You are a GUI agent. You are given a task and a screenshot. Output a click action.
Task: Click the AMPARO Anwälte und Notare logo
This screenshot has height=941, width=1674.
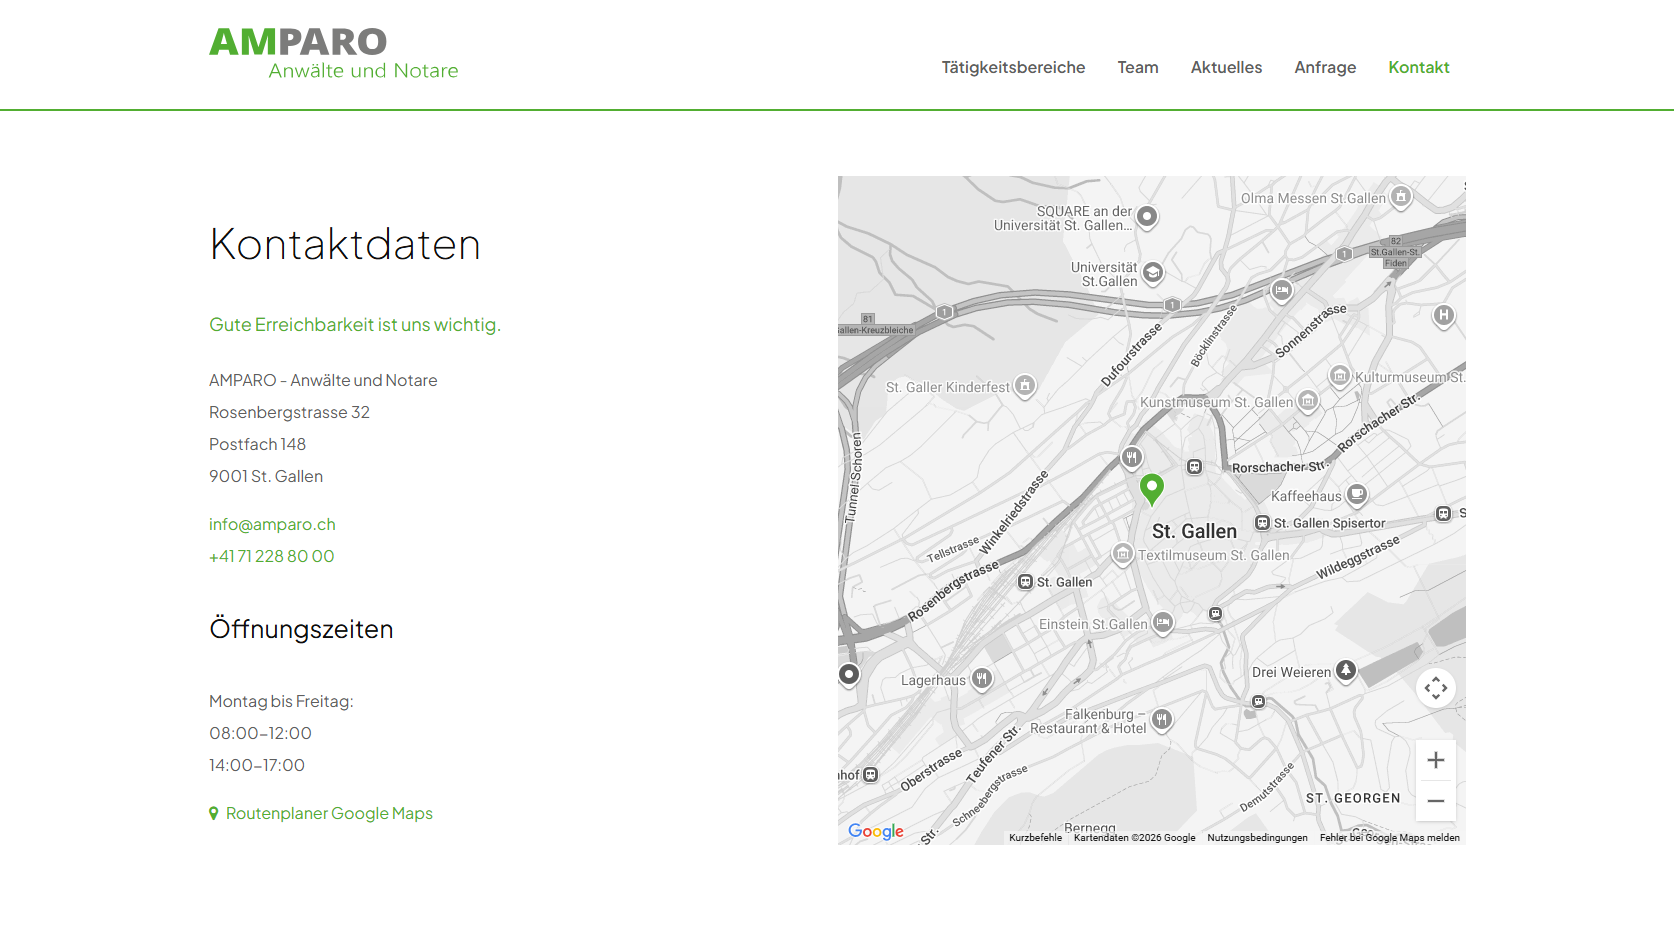click(333, 54)
